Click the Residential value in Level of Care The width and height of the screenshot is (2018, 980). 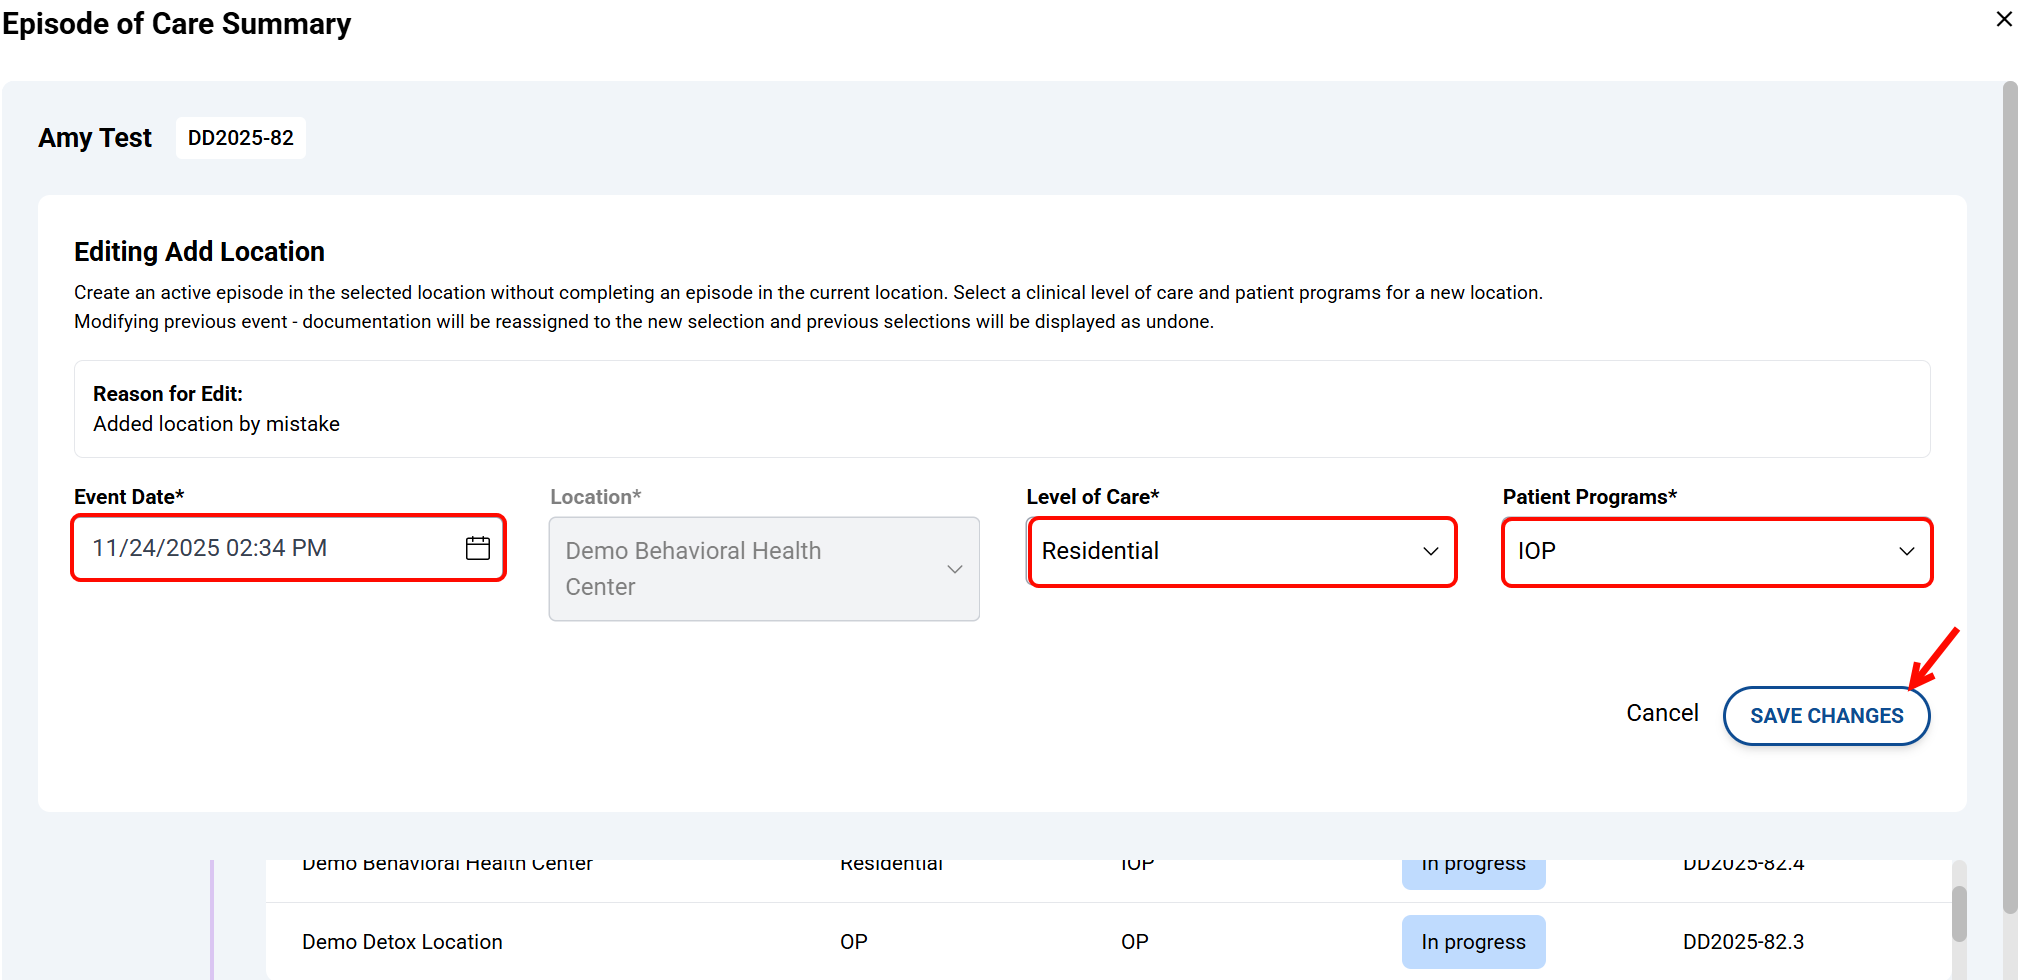(x=1100, y=551)
